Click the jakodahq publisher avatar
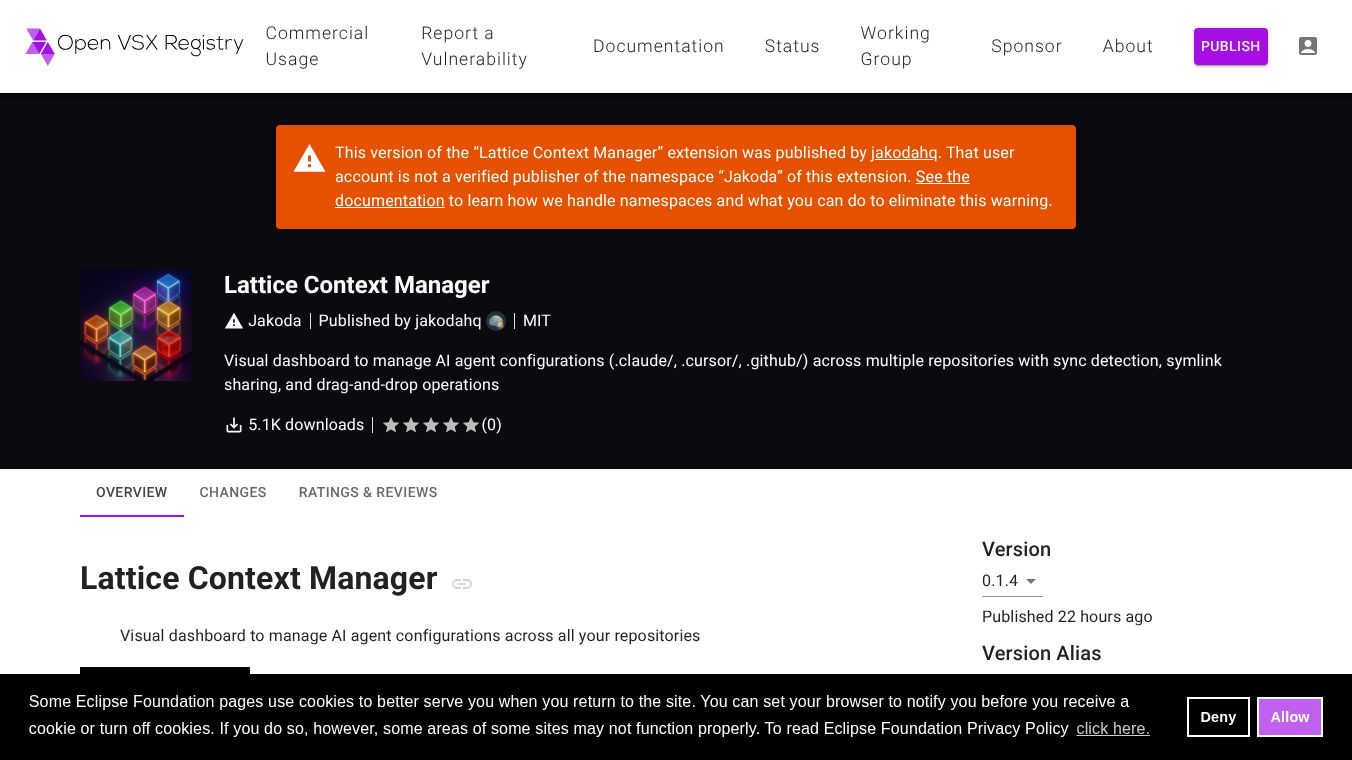This screenshot has height=760, width=1352. tap(496, 321)
